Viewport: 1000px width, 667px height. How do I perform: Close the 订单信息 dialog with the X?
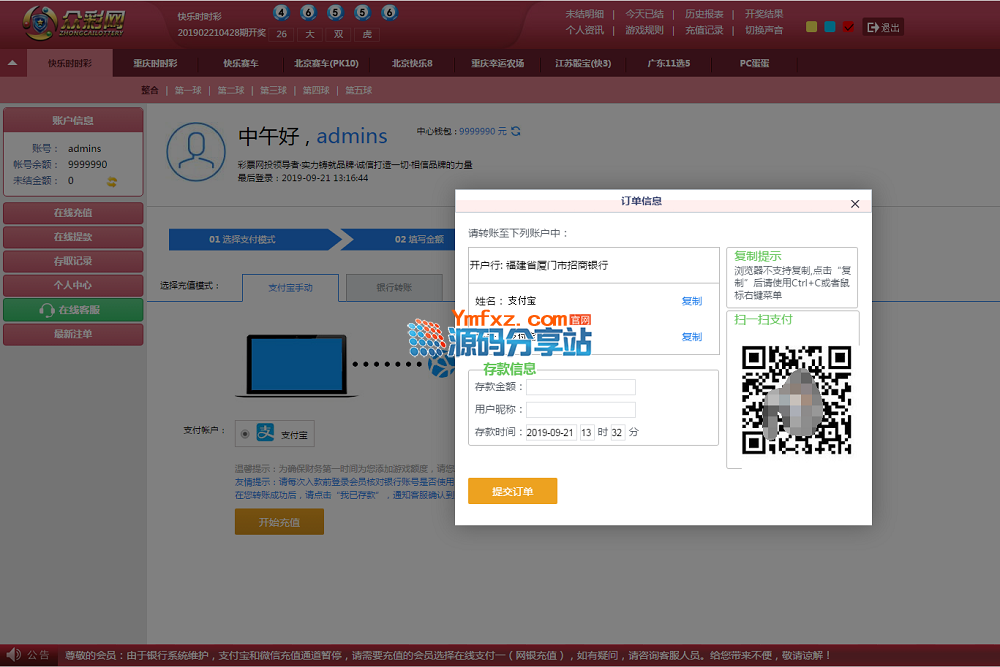pos(854,204)
